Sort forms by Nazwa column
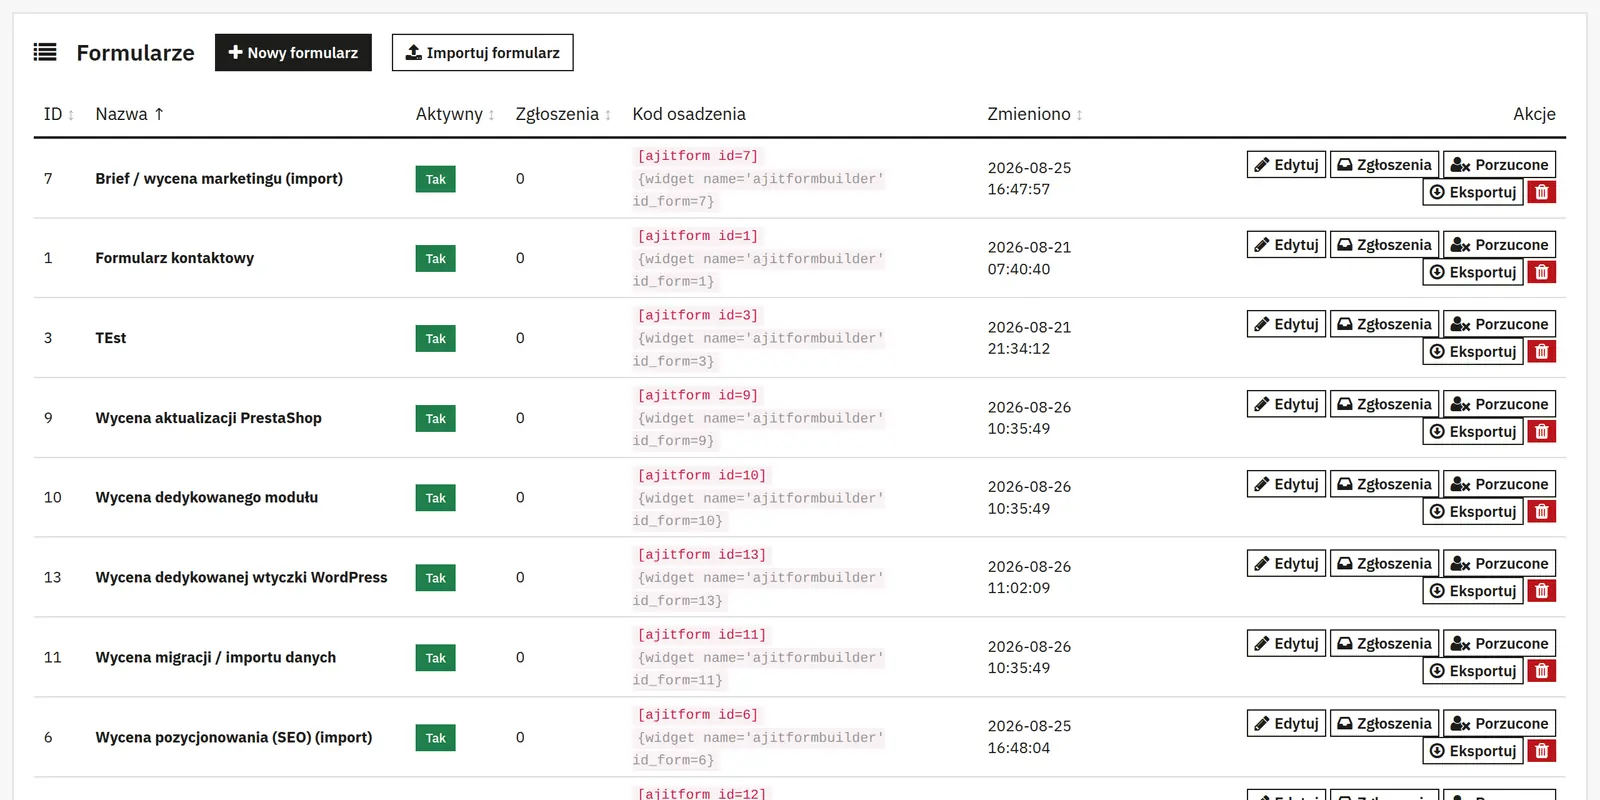1600x800 pixels. point(129,114)
